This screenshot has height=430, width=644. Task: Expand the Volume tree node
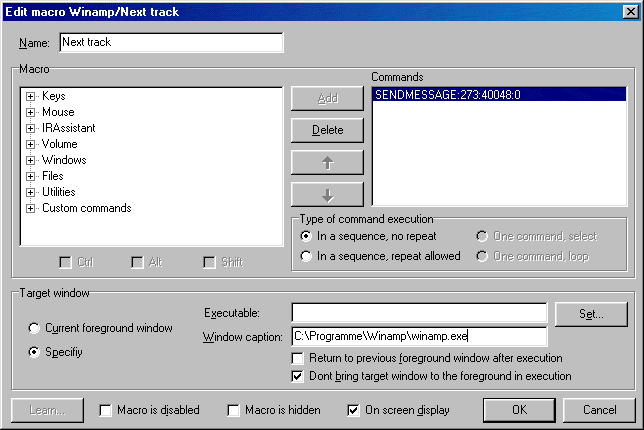30,145
